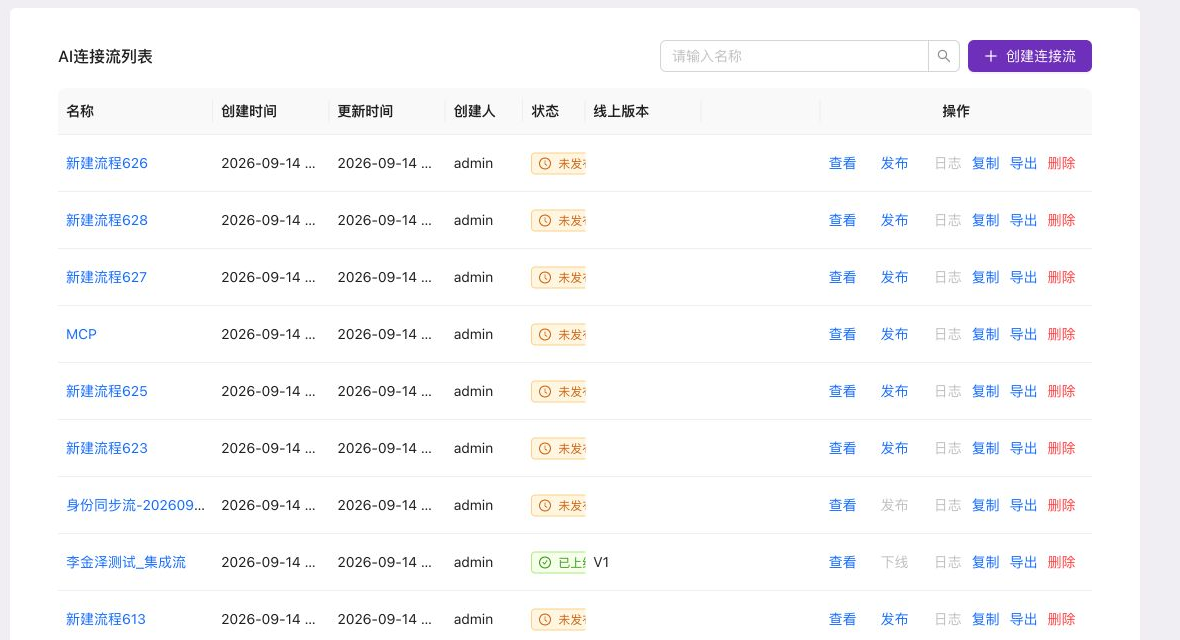This screenshot has height=640, width=1180.
Task: Click 删除 for the MCP row
Action: pos(1061,334)
